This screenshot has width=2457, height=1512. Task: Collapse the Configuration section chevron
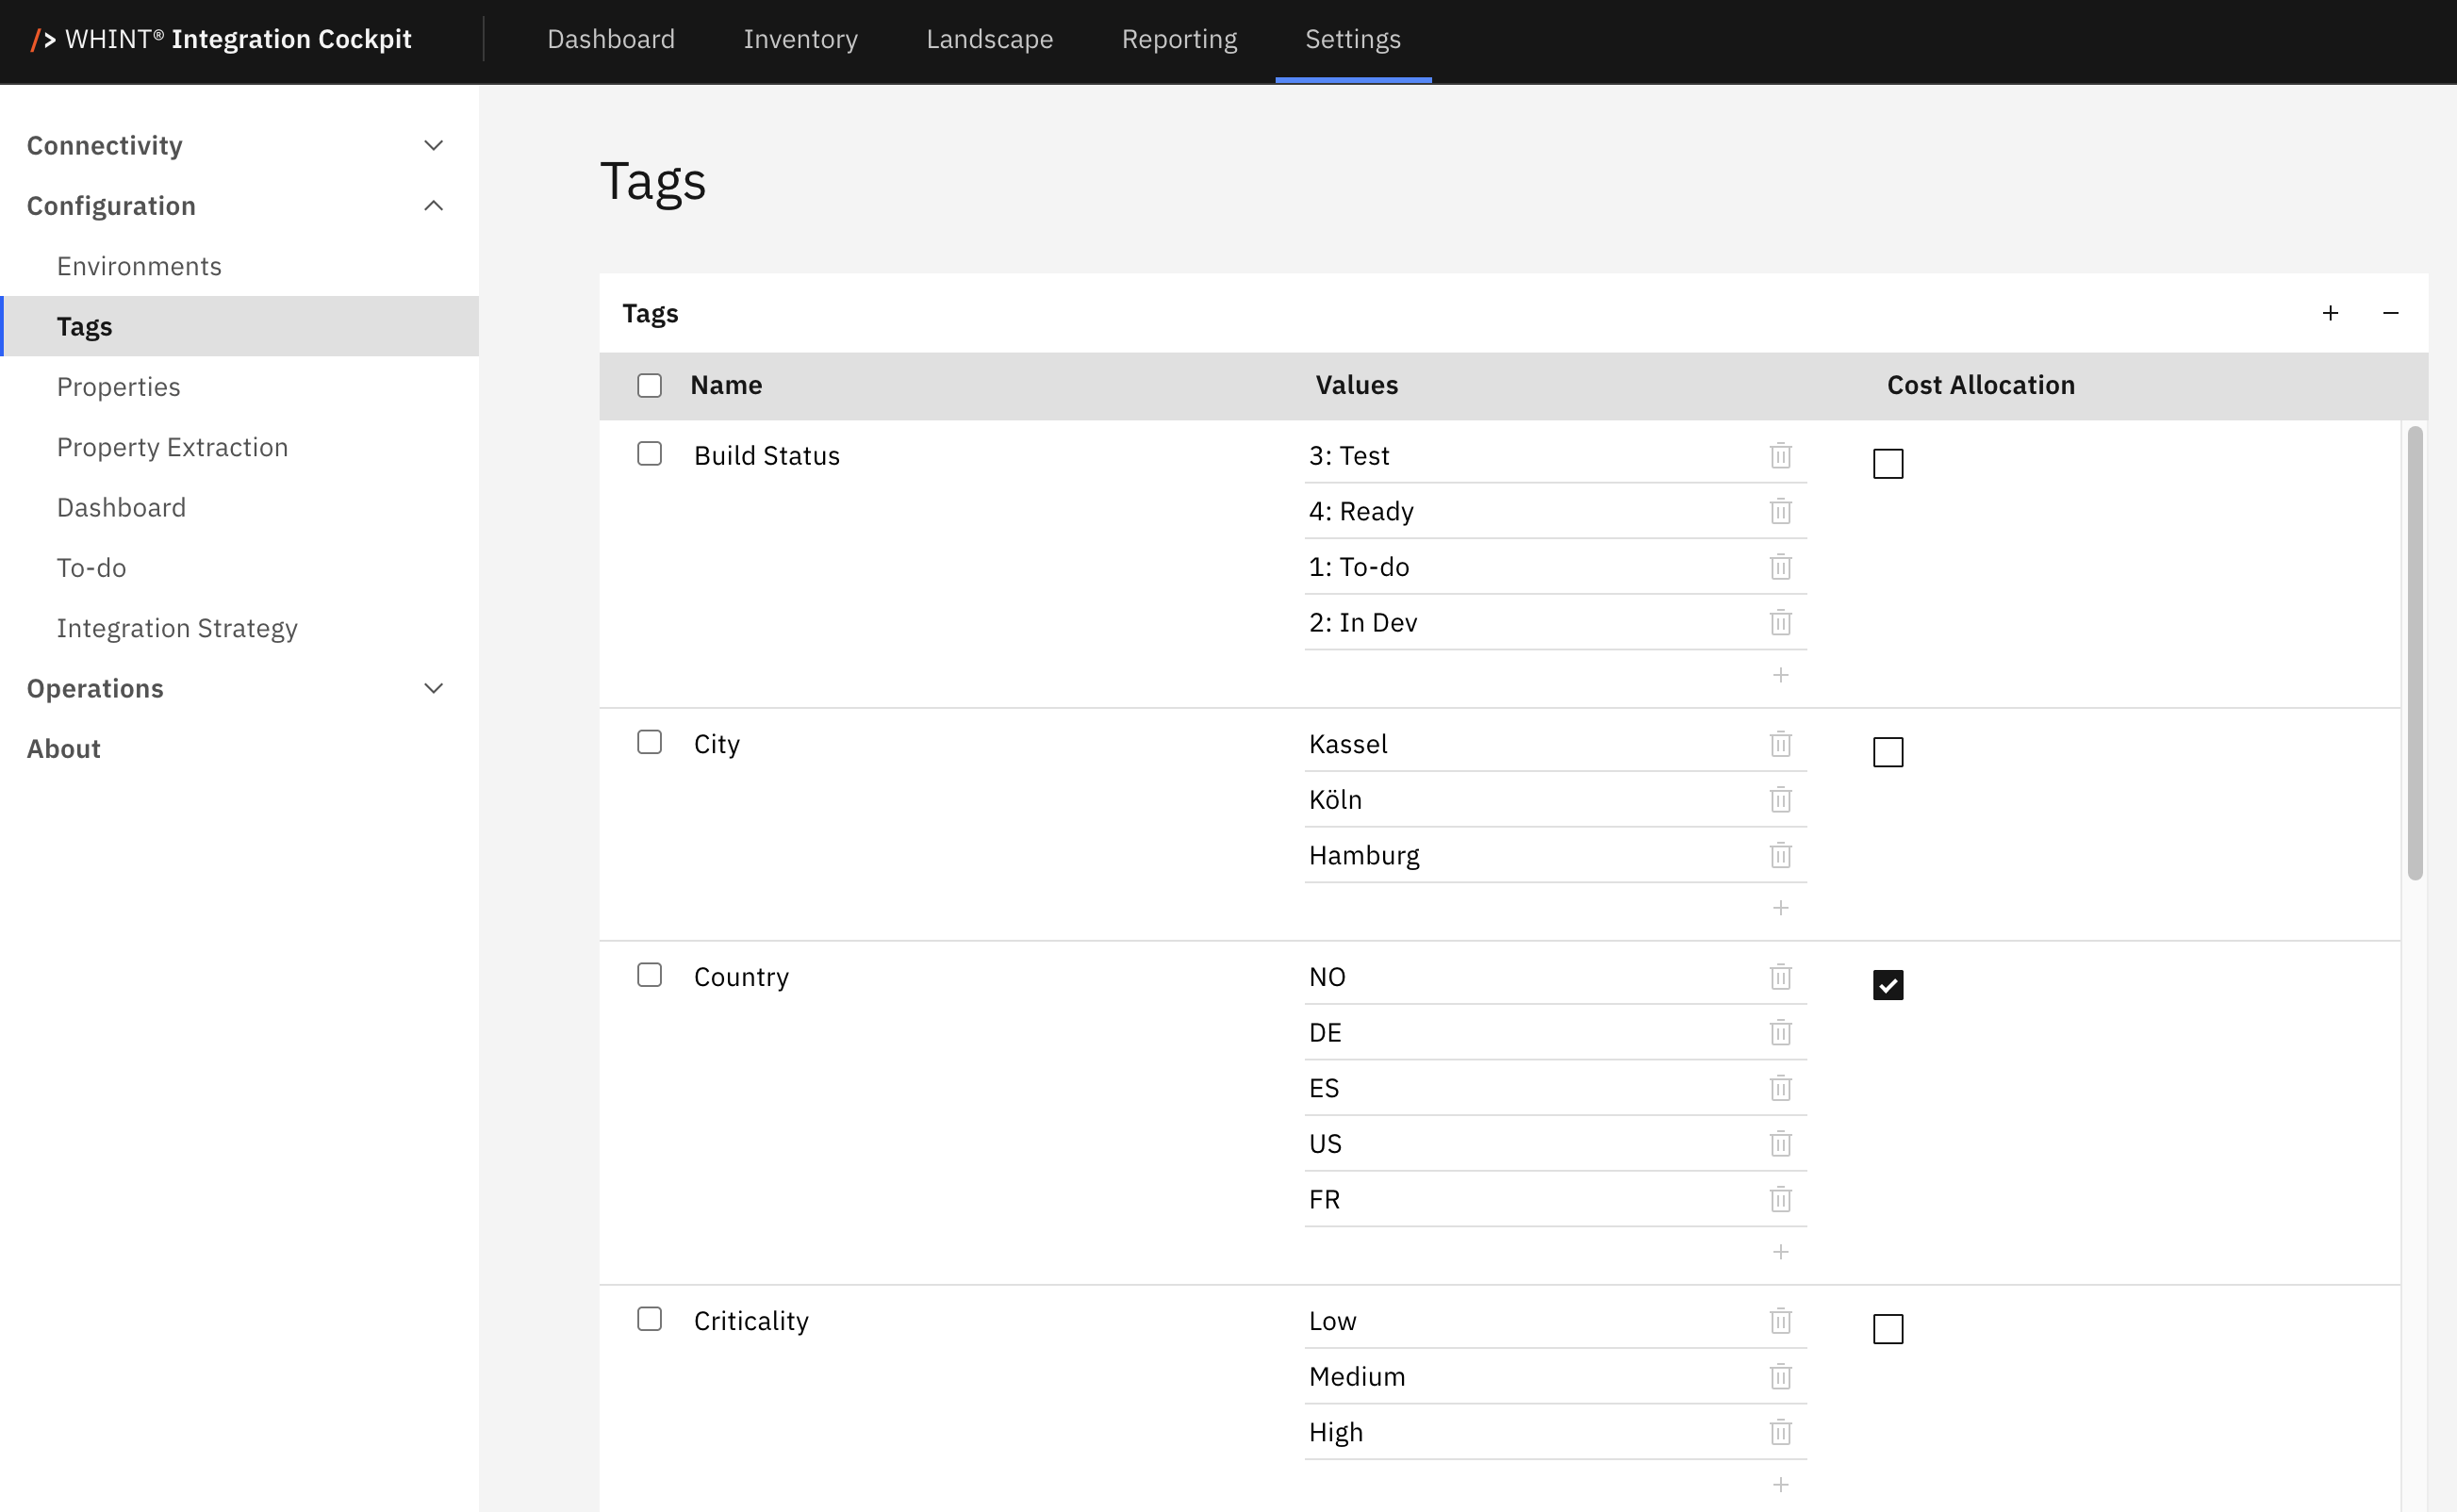click(x=433, y=206)
